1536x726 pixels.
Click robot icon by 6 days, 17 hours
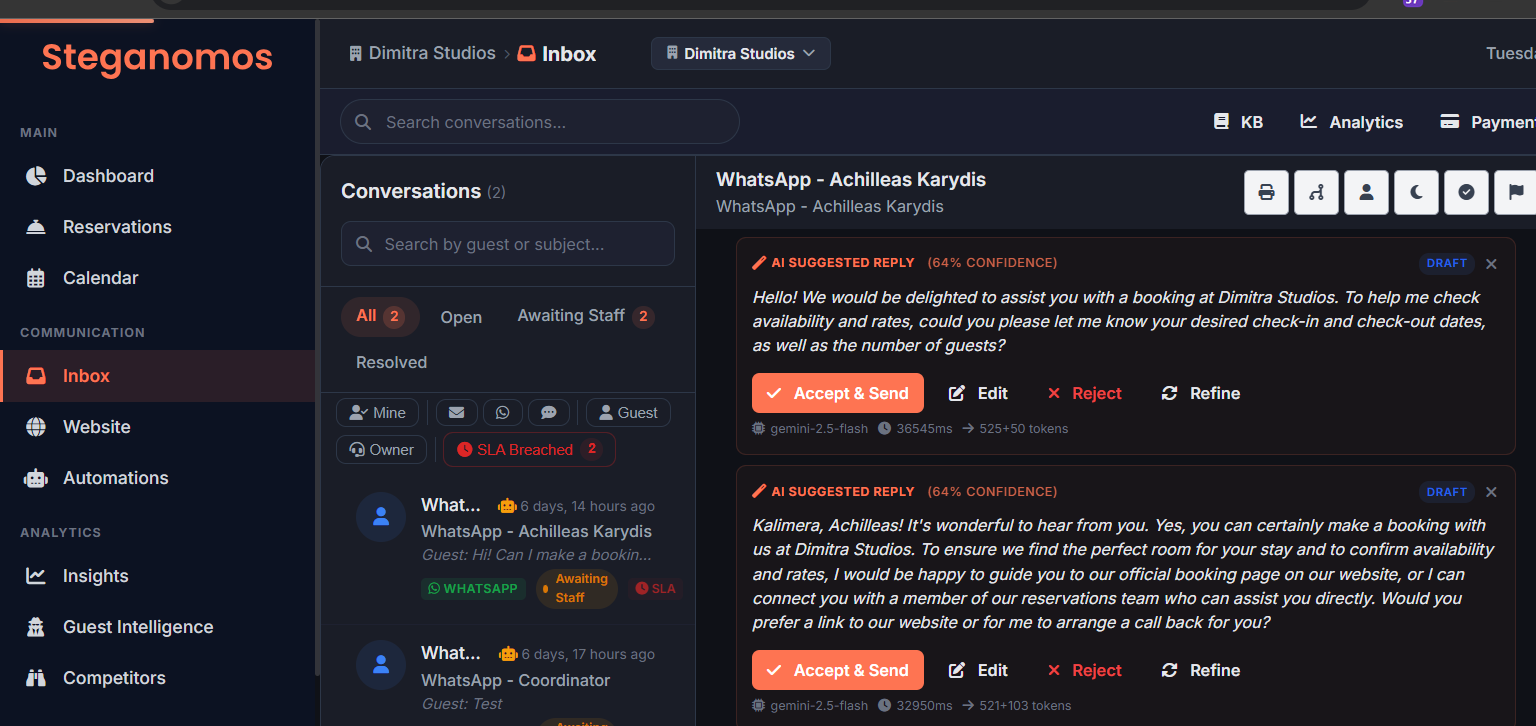(x=508, y=654)
